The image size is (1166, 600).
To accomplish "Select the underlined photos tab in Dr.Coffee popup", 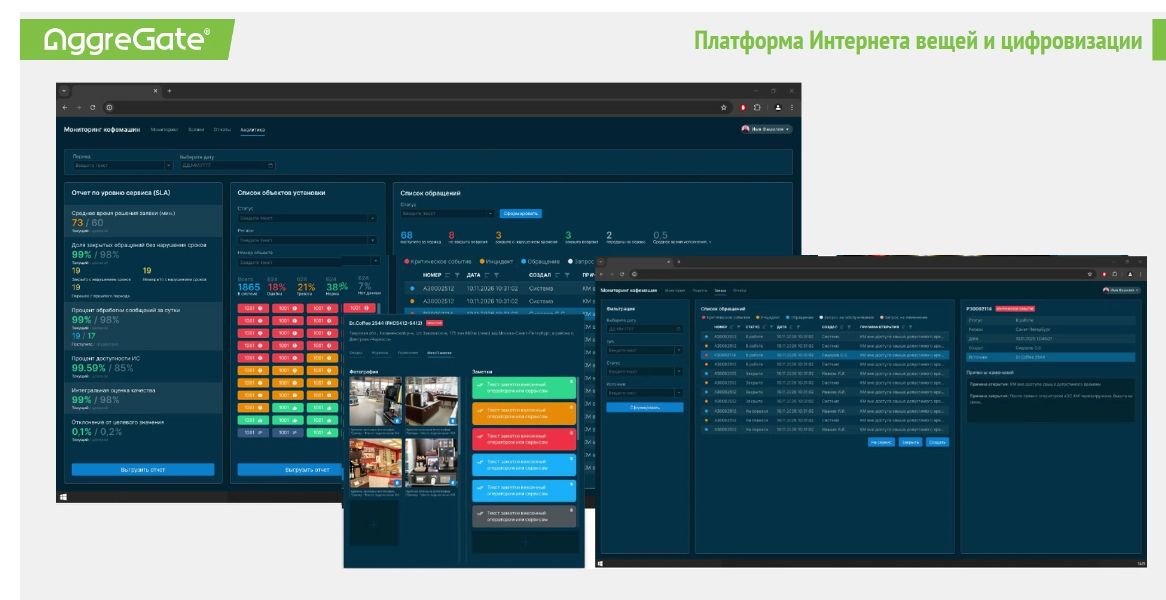I will point(439,352).
